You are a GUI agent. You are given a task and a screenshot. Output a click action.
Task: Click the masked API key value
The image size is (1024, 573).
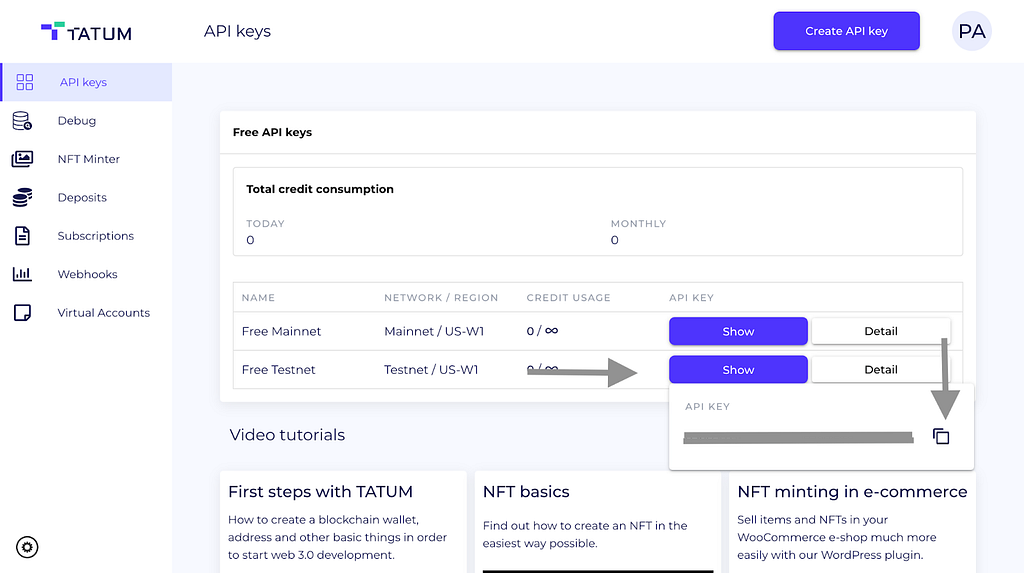tap(798, 437)
